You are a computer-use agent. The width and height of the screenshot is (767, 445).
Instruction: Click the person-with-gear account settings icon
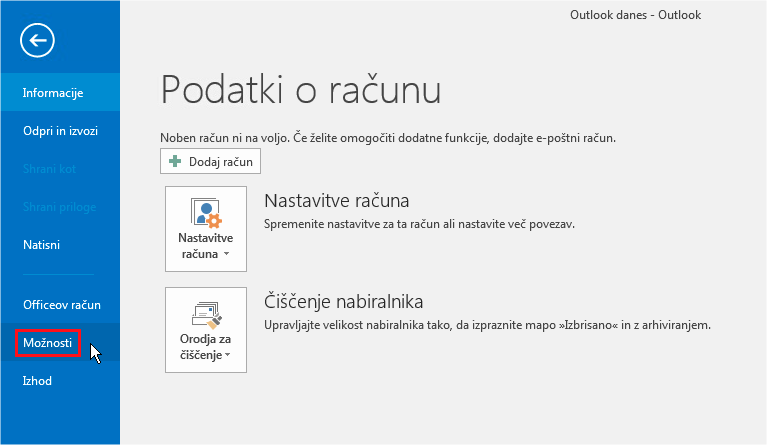tap(205, 213)
